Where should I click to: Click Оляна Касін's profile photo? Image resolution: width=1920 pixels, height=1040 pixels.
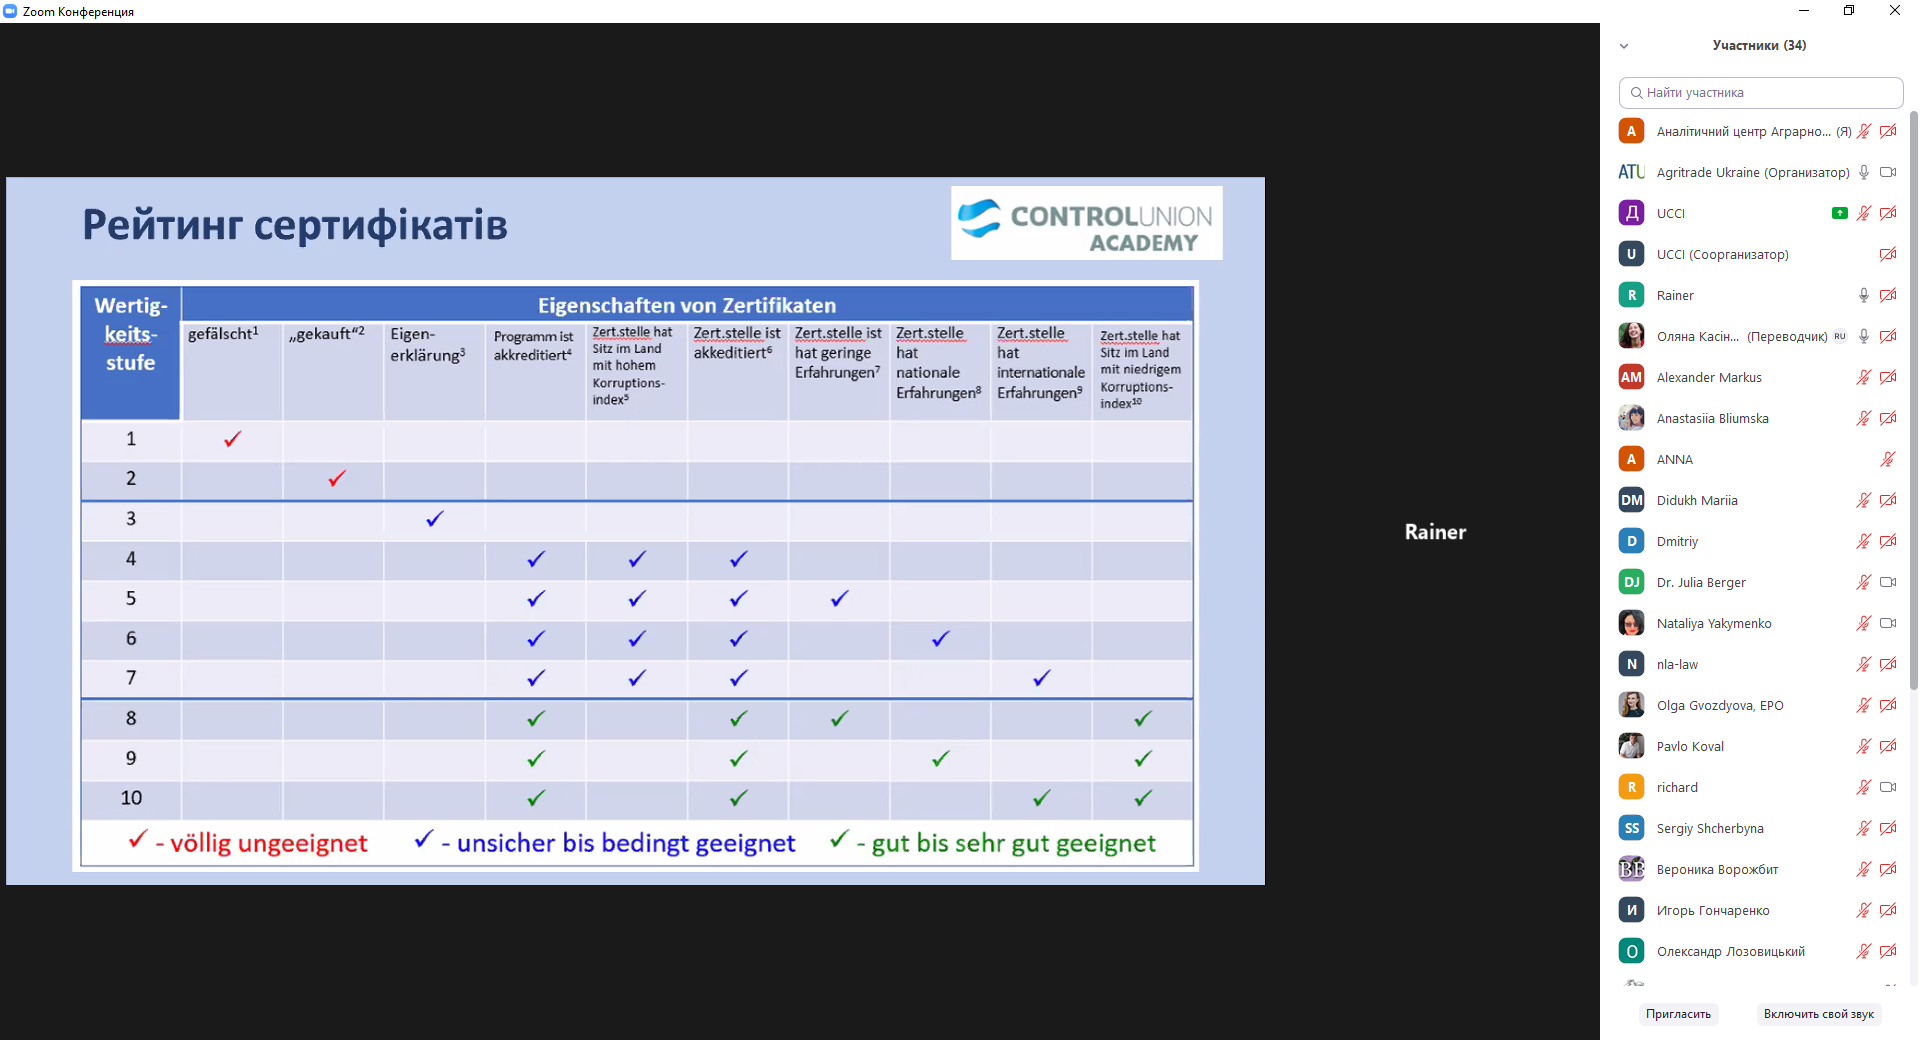point(1631,336)
